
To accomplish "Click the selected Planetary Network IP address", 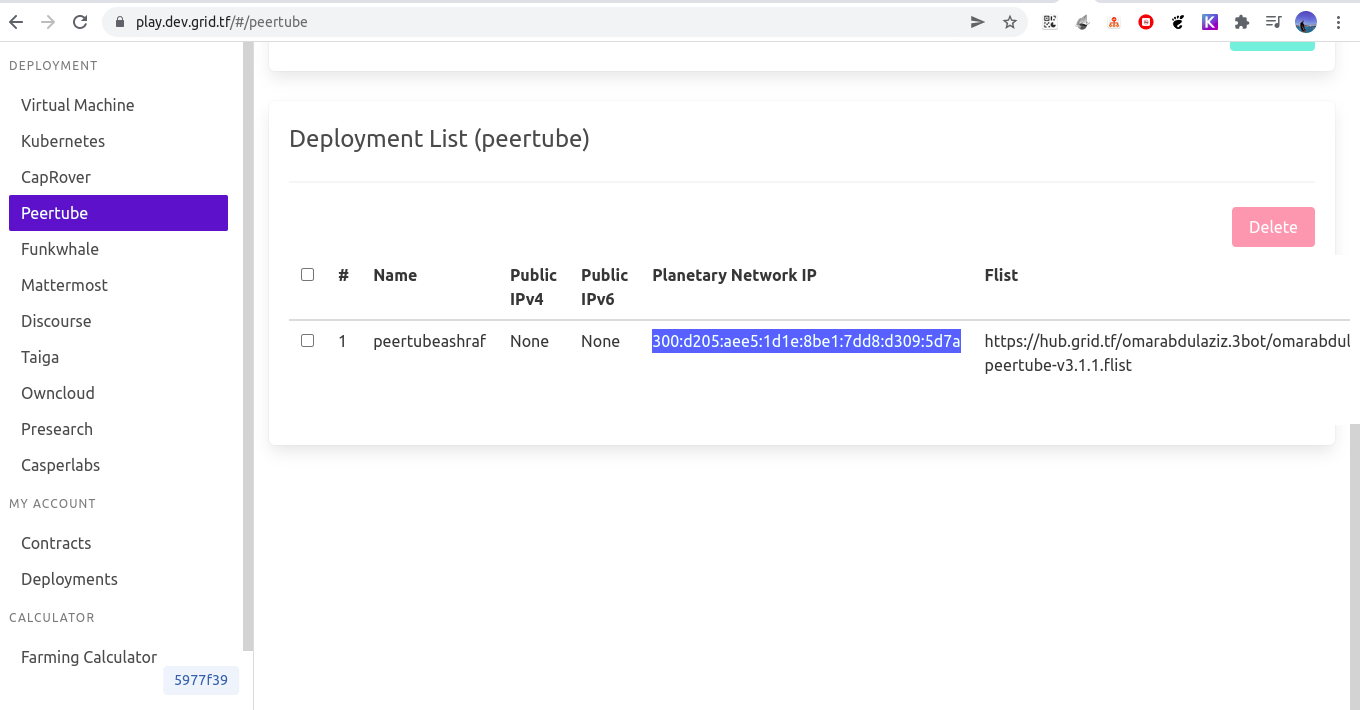I will click(806, 340).
